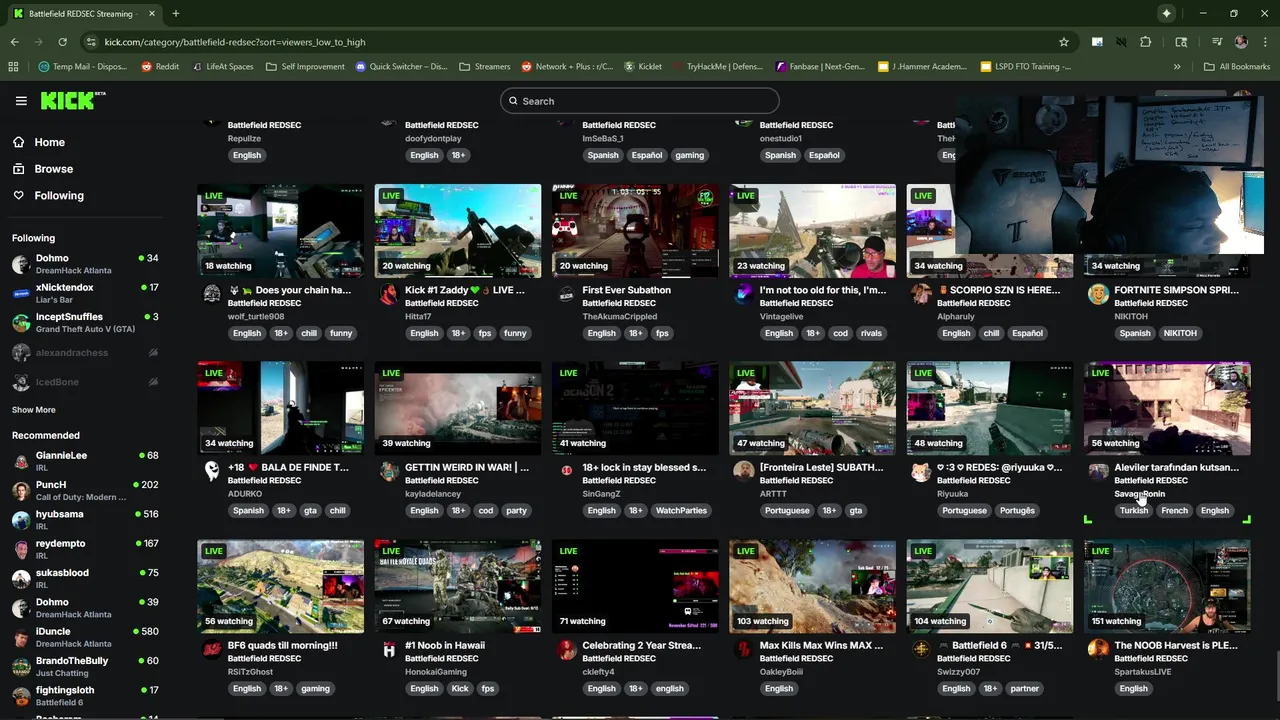Open Max Kills Max Wins stream title

(821, 645)
